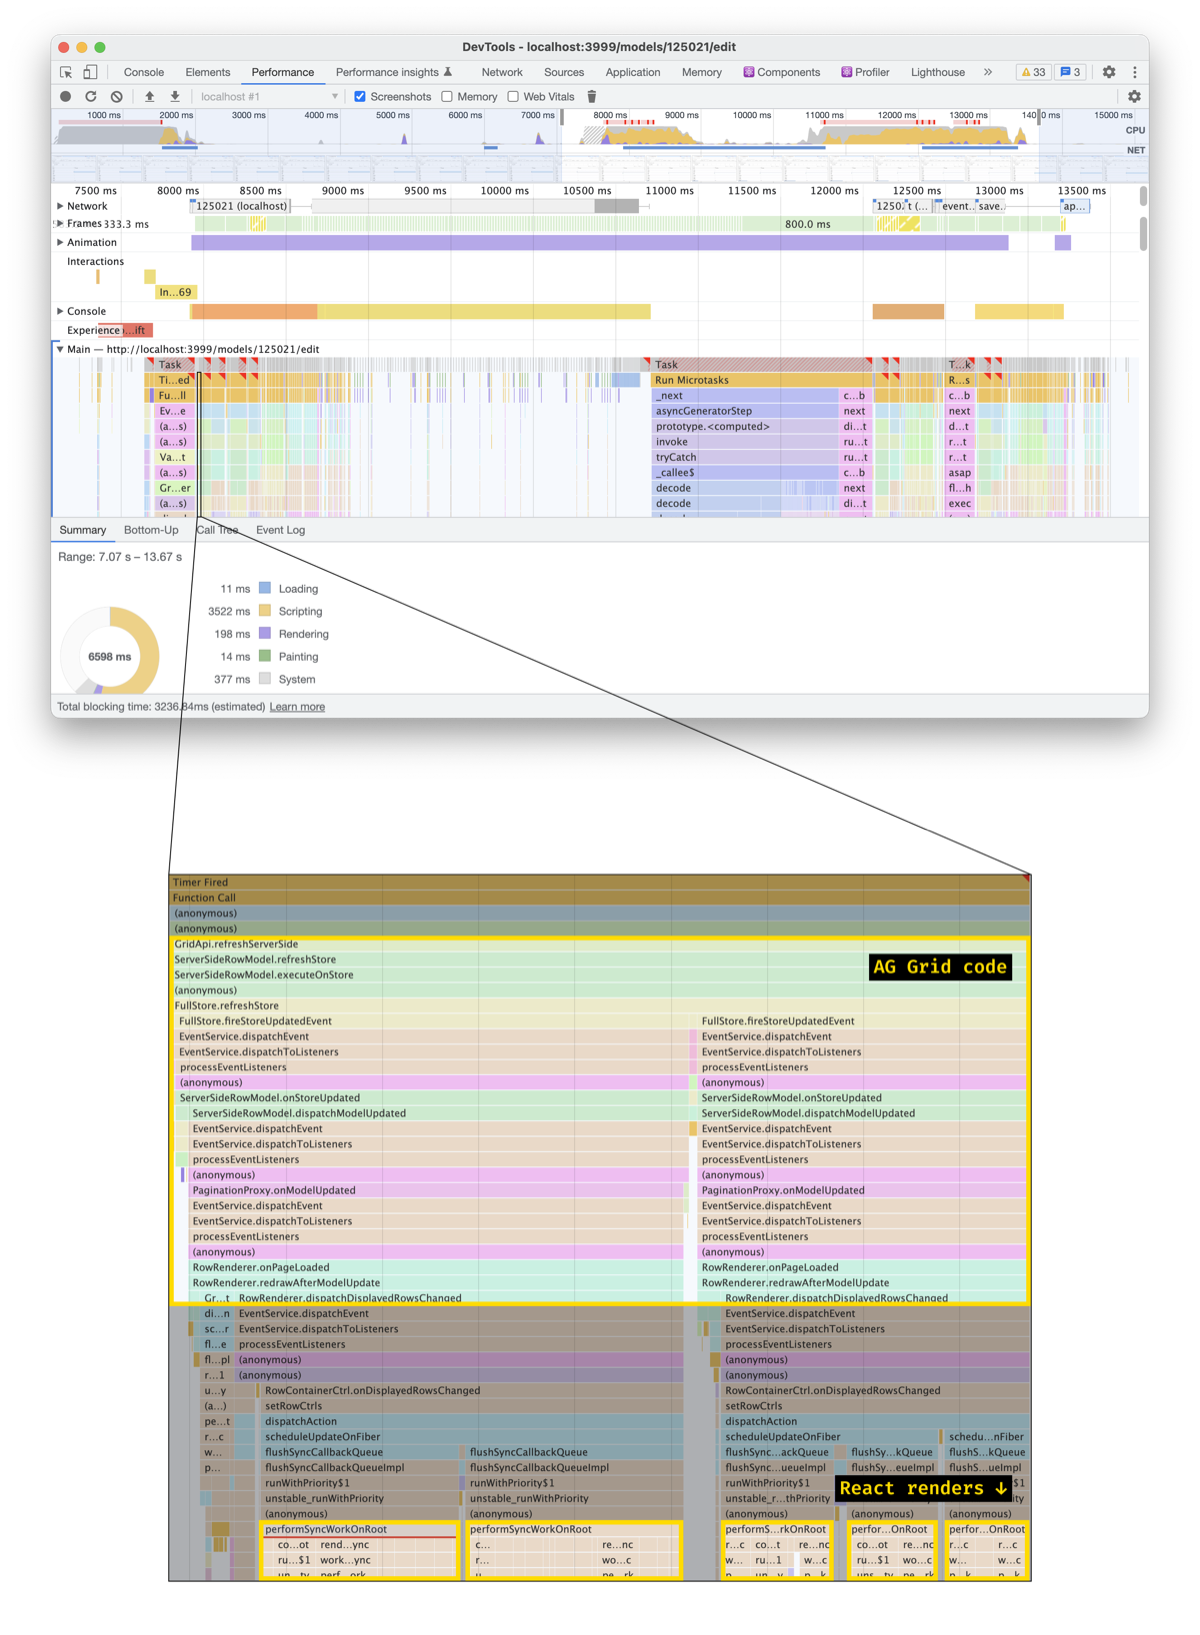Select the Call Tree details tab
1200x1635 pixels.
218,530
